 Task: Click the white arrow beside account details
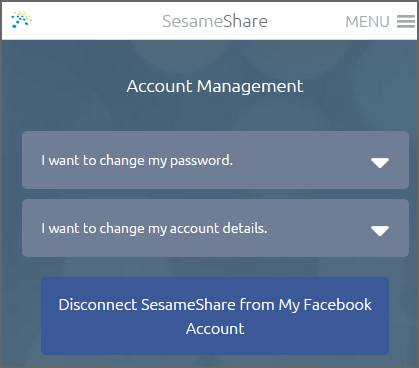coord(380,231)
